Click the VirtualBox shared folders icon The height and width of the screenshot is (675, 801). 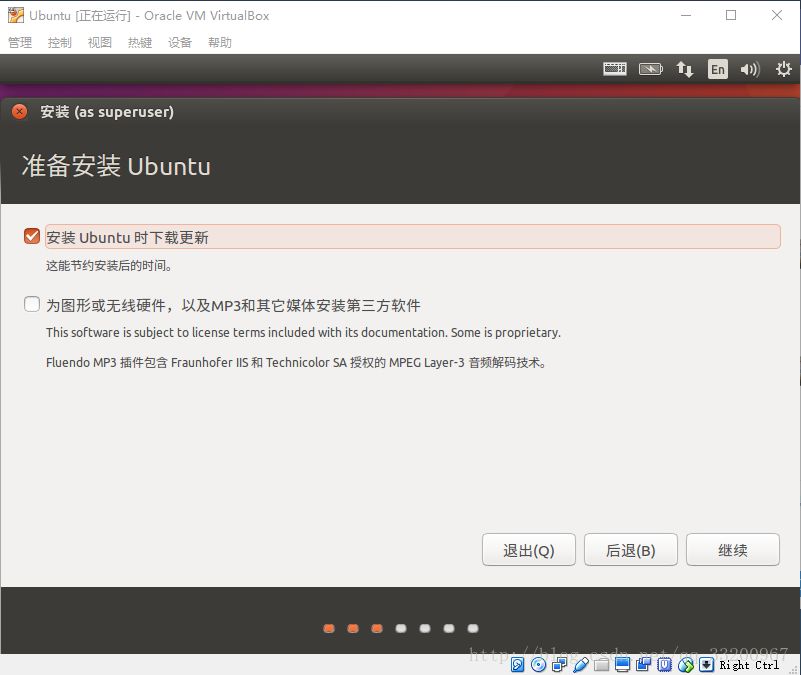(x=601, y=665)
